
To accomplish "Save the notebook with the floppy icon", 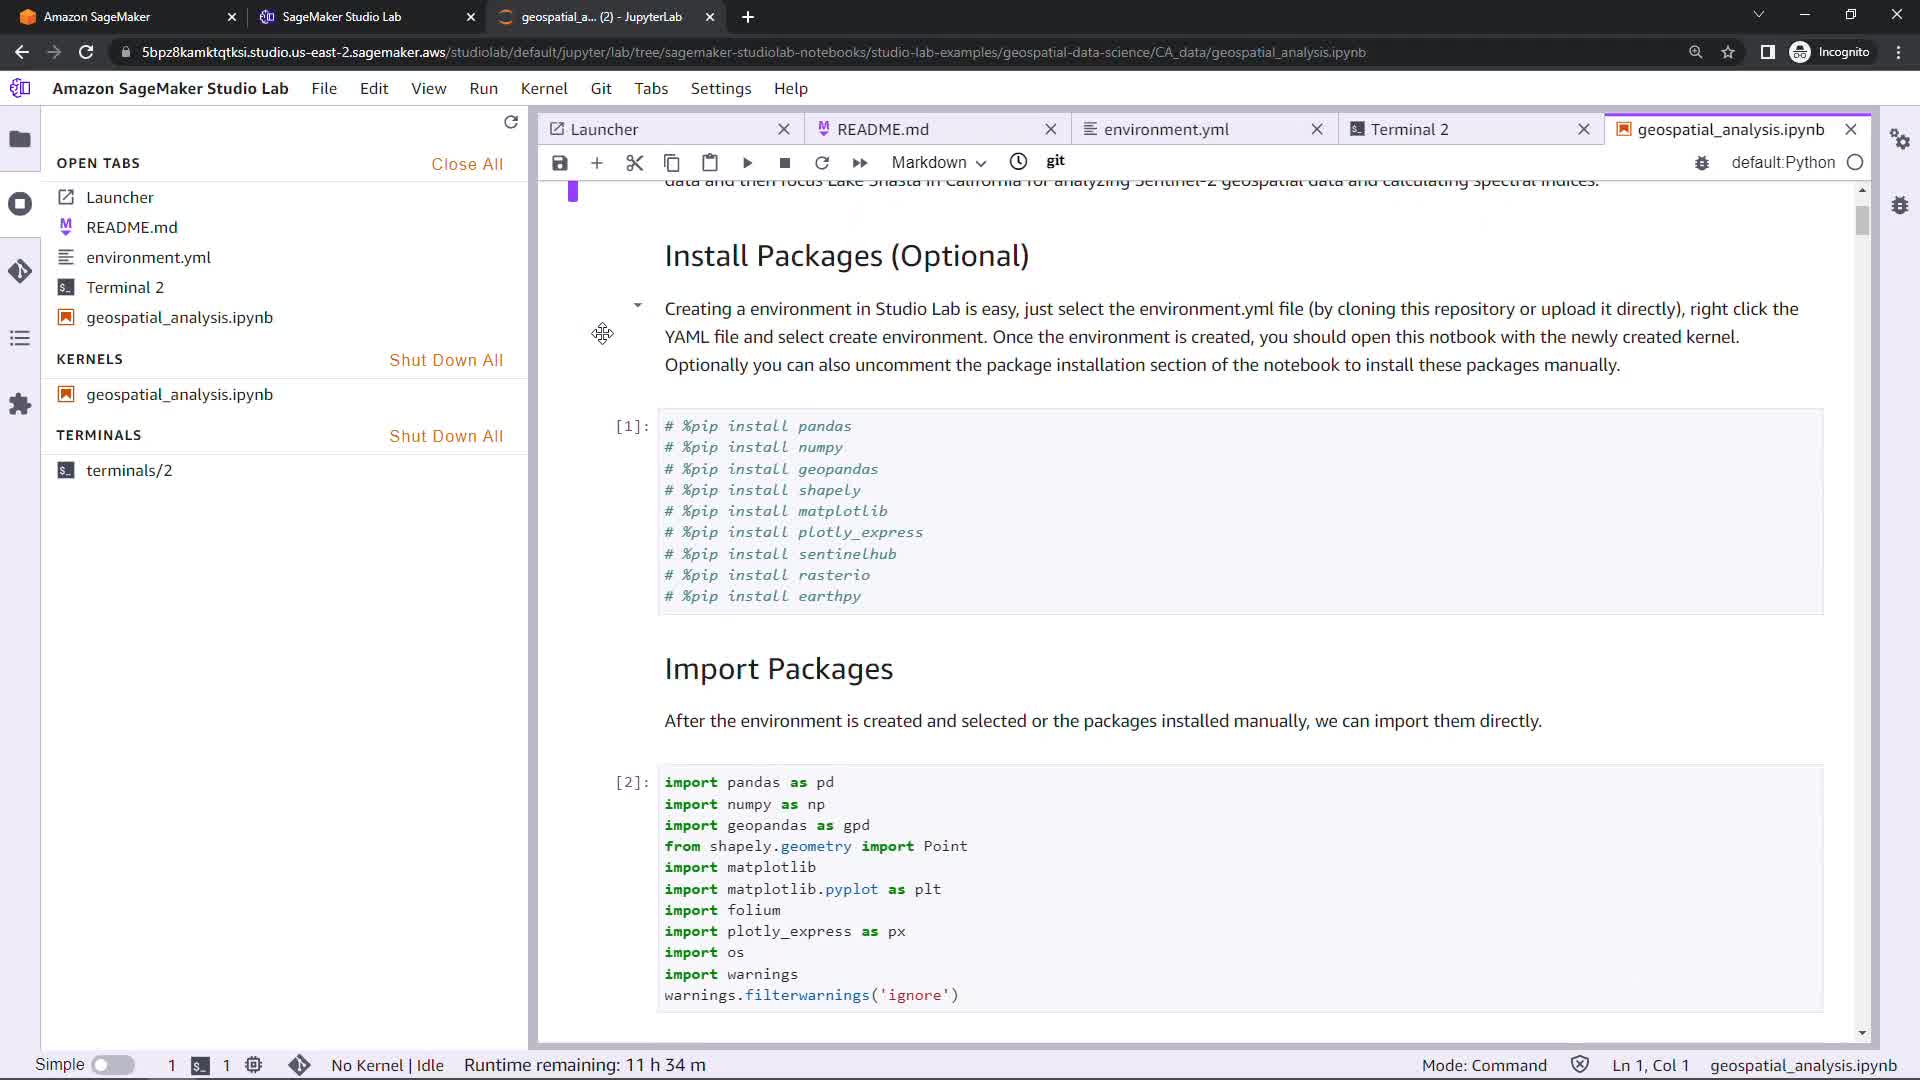I will 560,163.
